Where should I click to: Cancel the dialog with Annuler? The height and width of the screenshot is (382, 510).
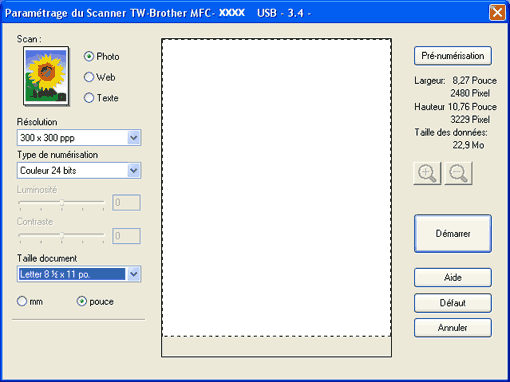click(453, 328)
